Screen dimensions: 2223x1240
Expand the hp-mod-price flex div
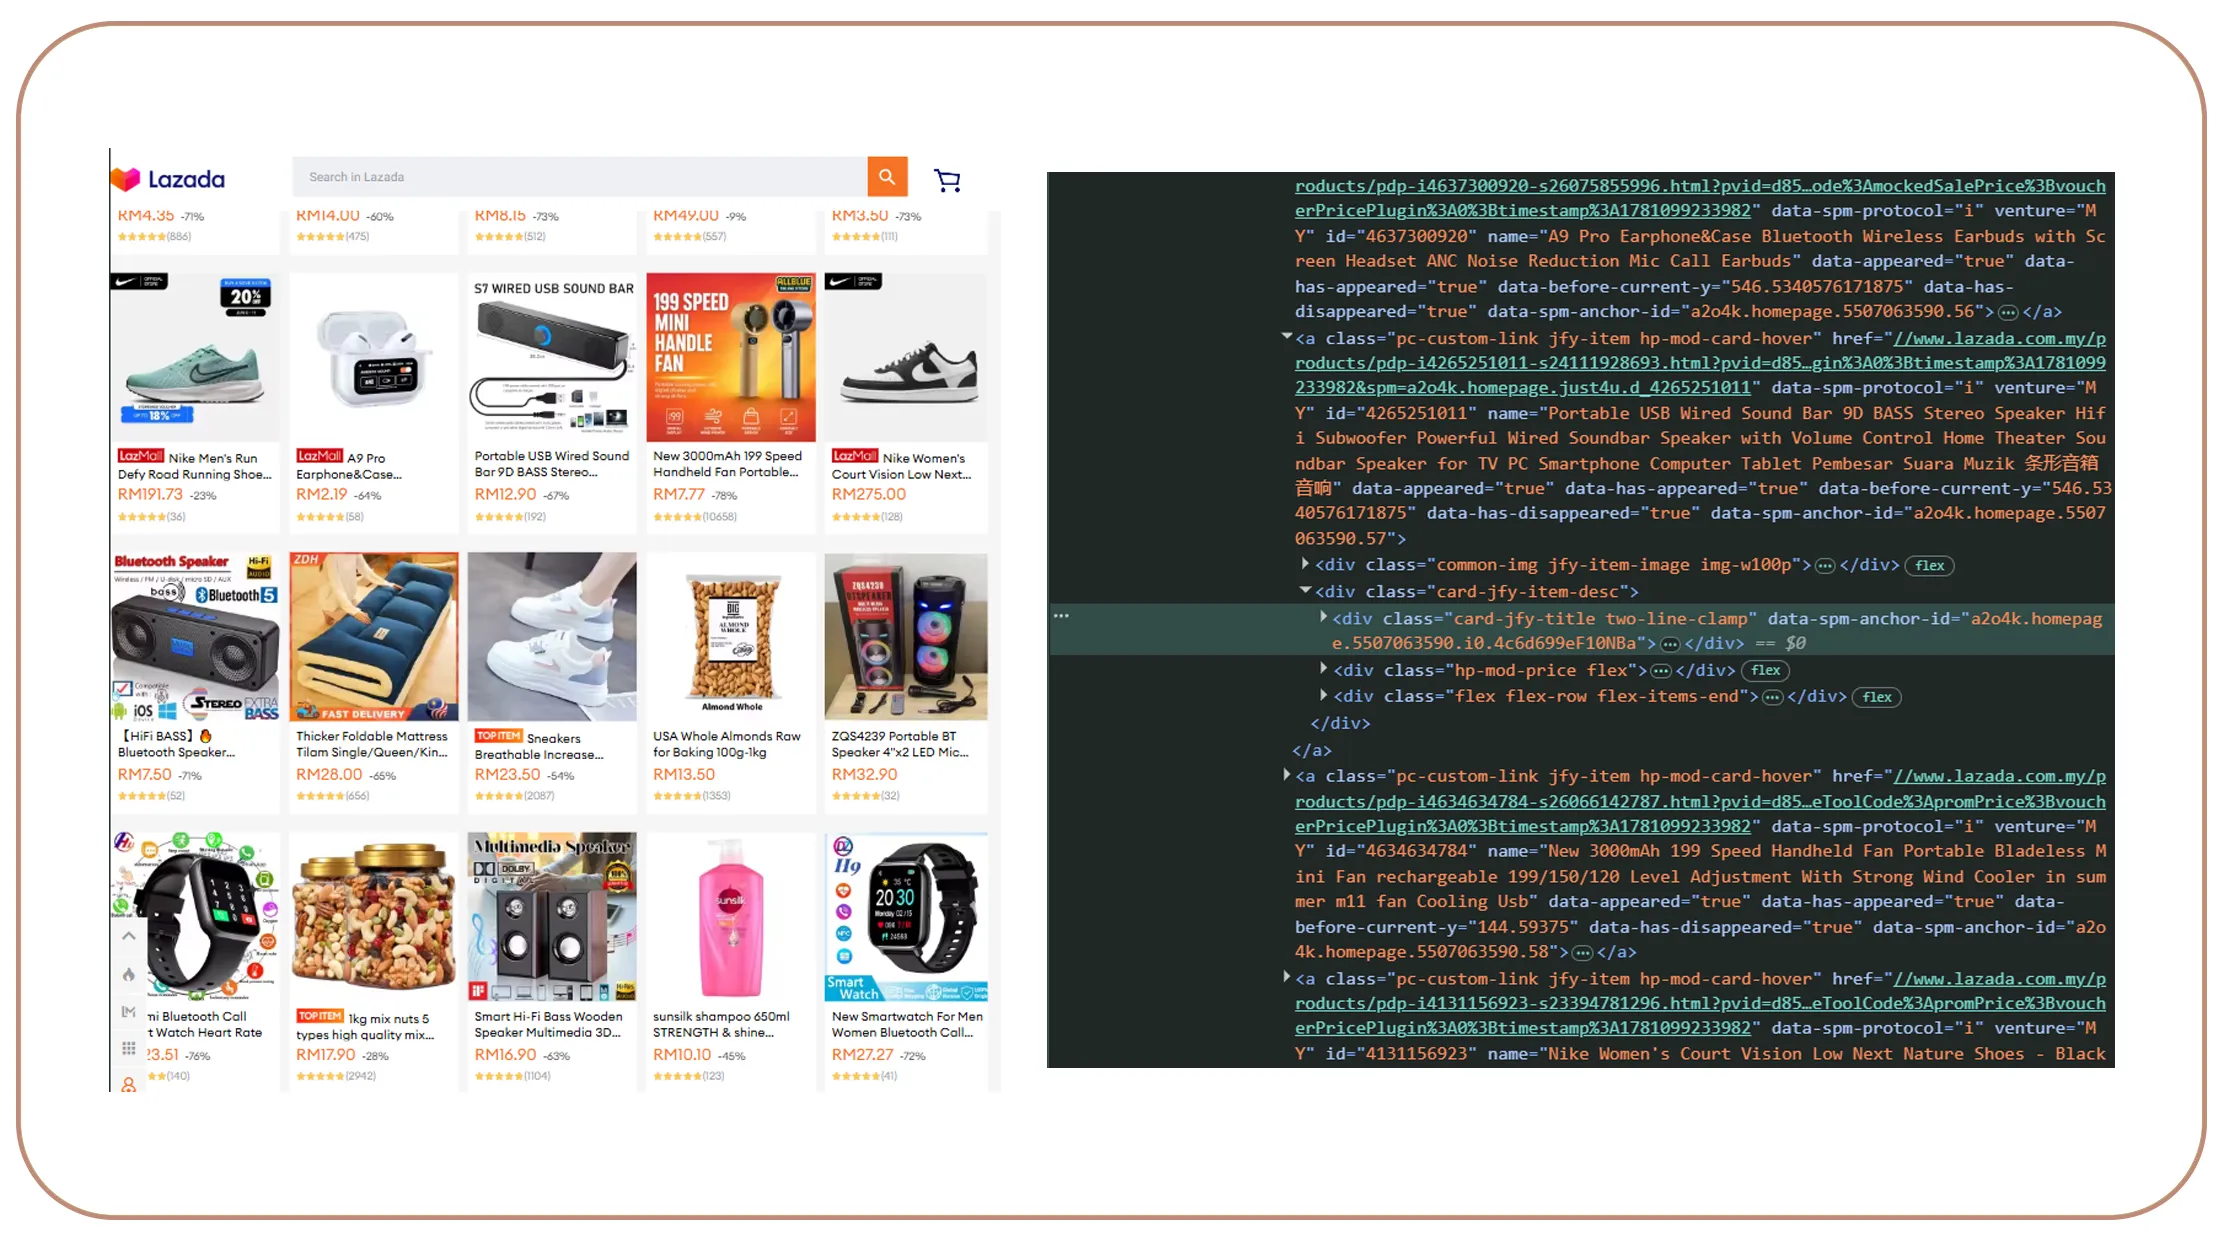click(x=1323, y=668)
